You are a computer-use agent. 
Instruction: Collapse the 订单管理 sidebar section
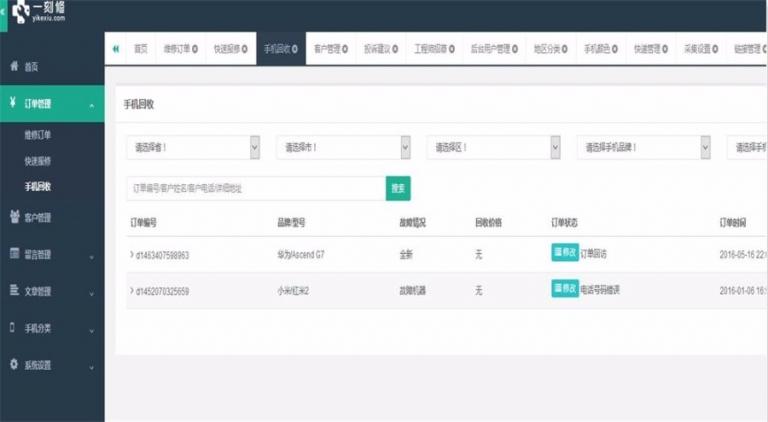tap(92, 104)
